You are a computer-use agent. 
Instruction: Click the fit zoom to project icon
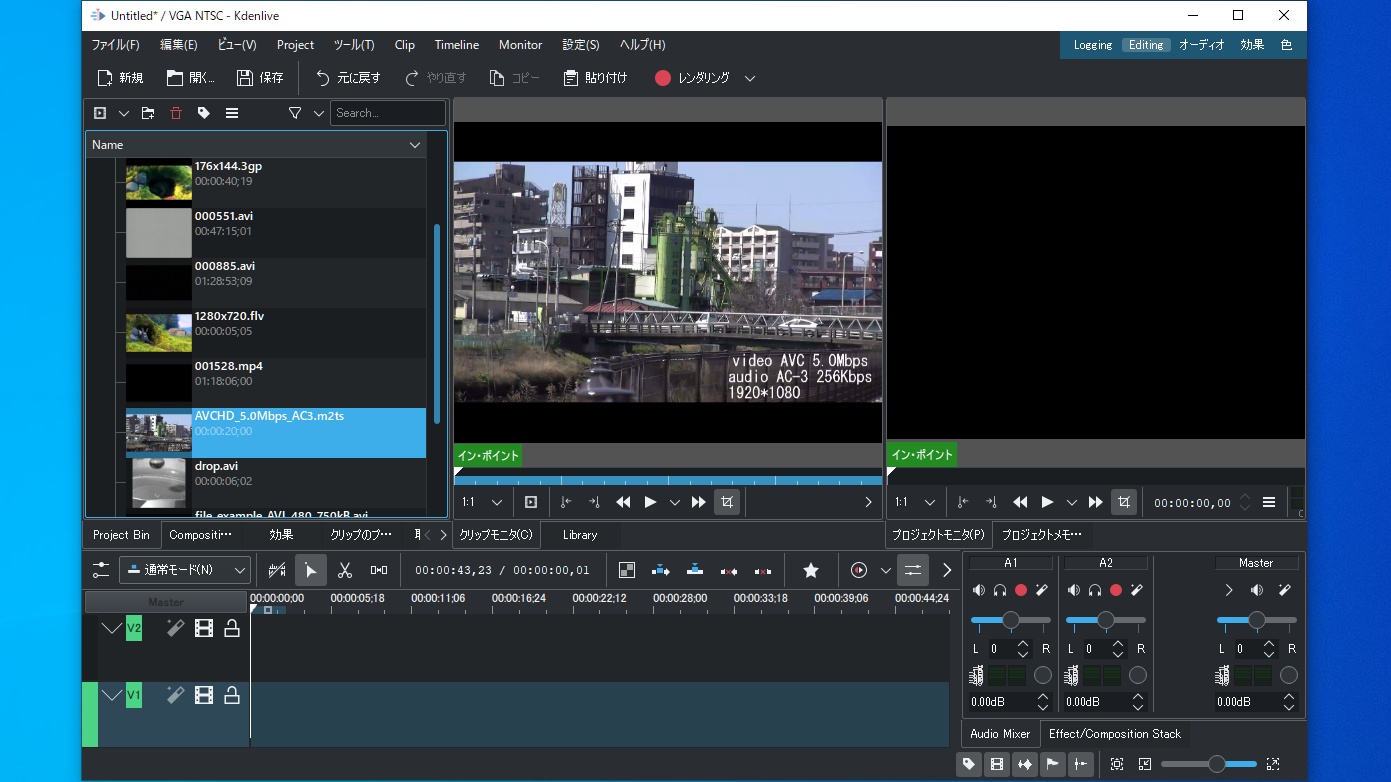[1117, 764]
